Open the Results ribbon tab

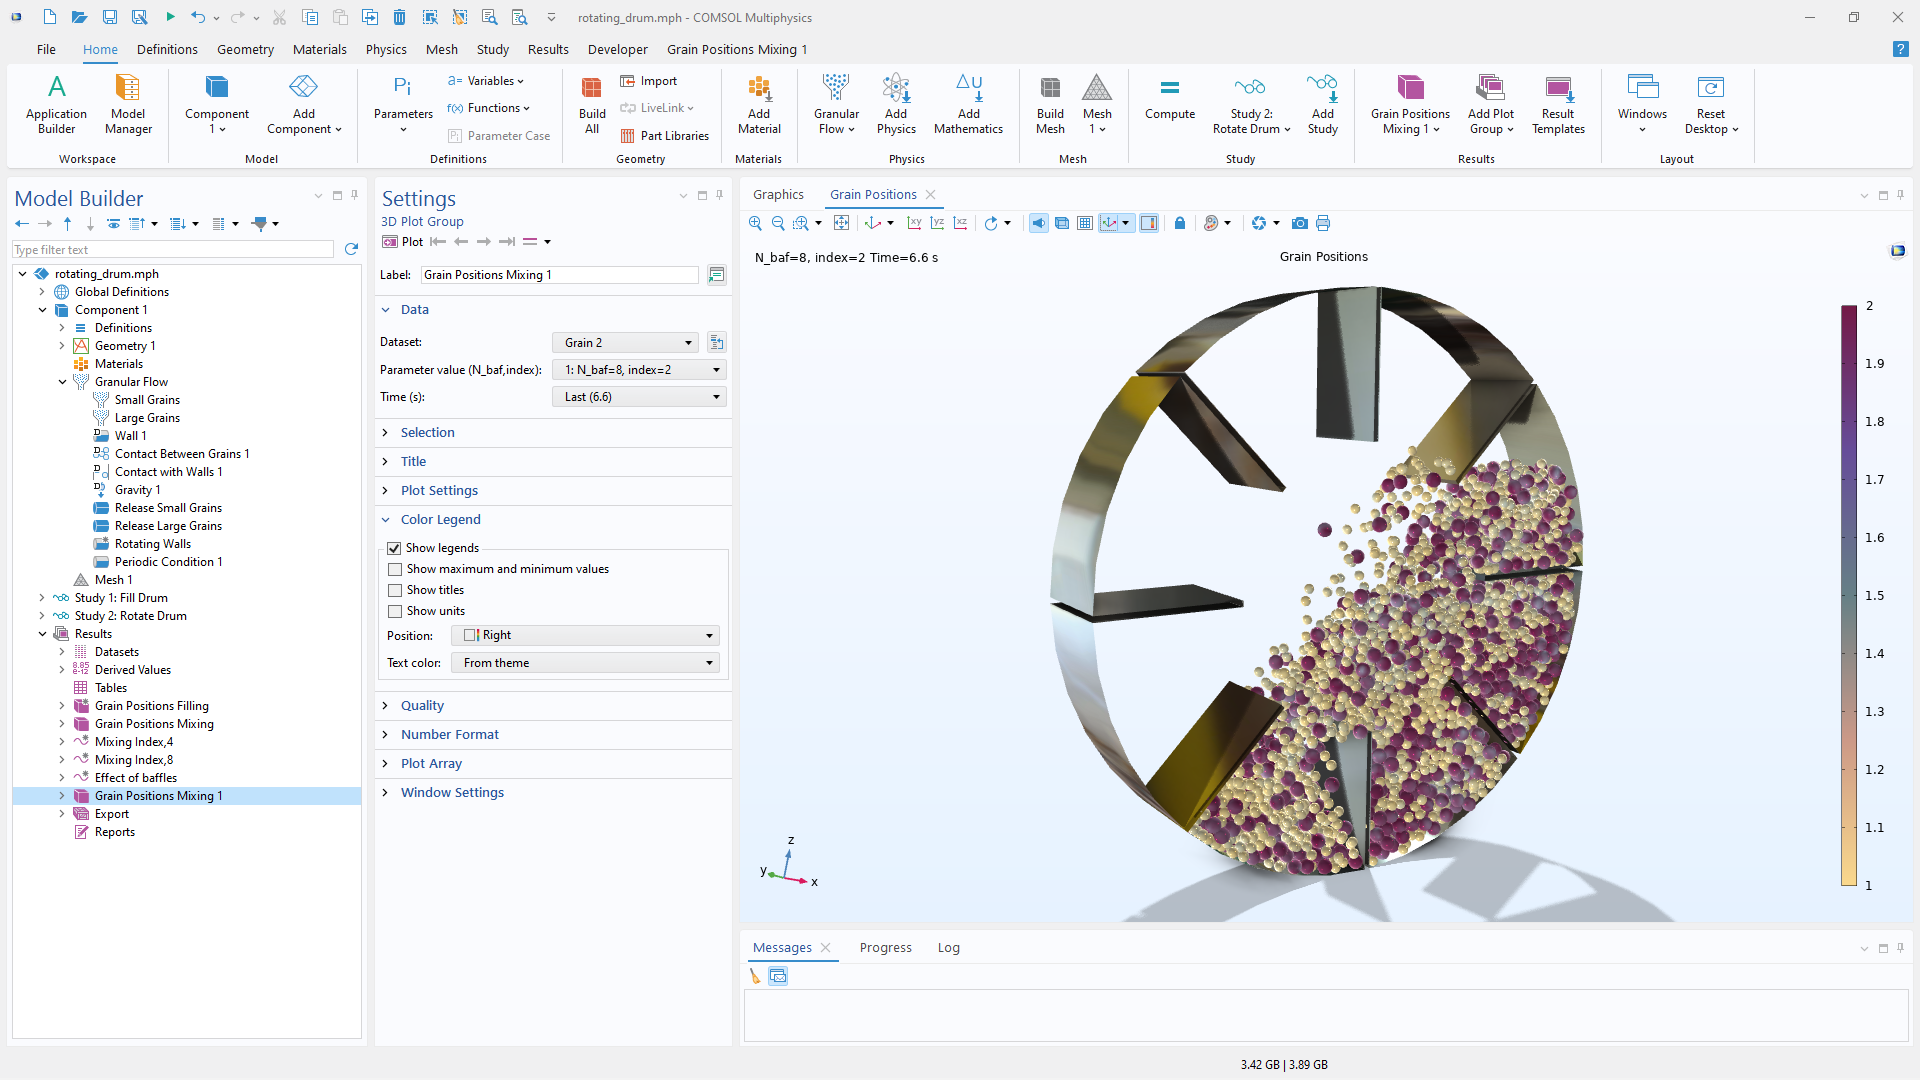coord(548,49)
